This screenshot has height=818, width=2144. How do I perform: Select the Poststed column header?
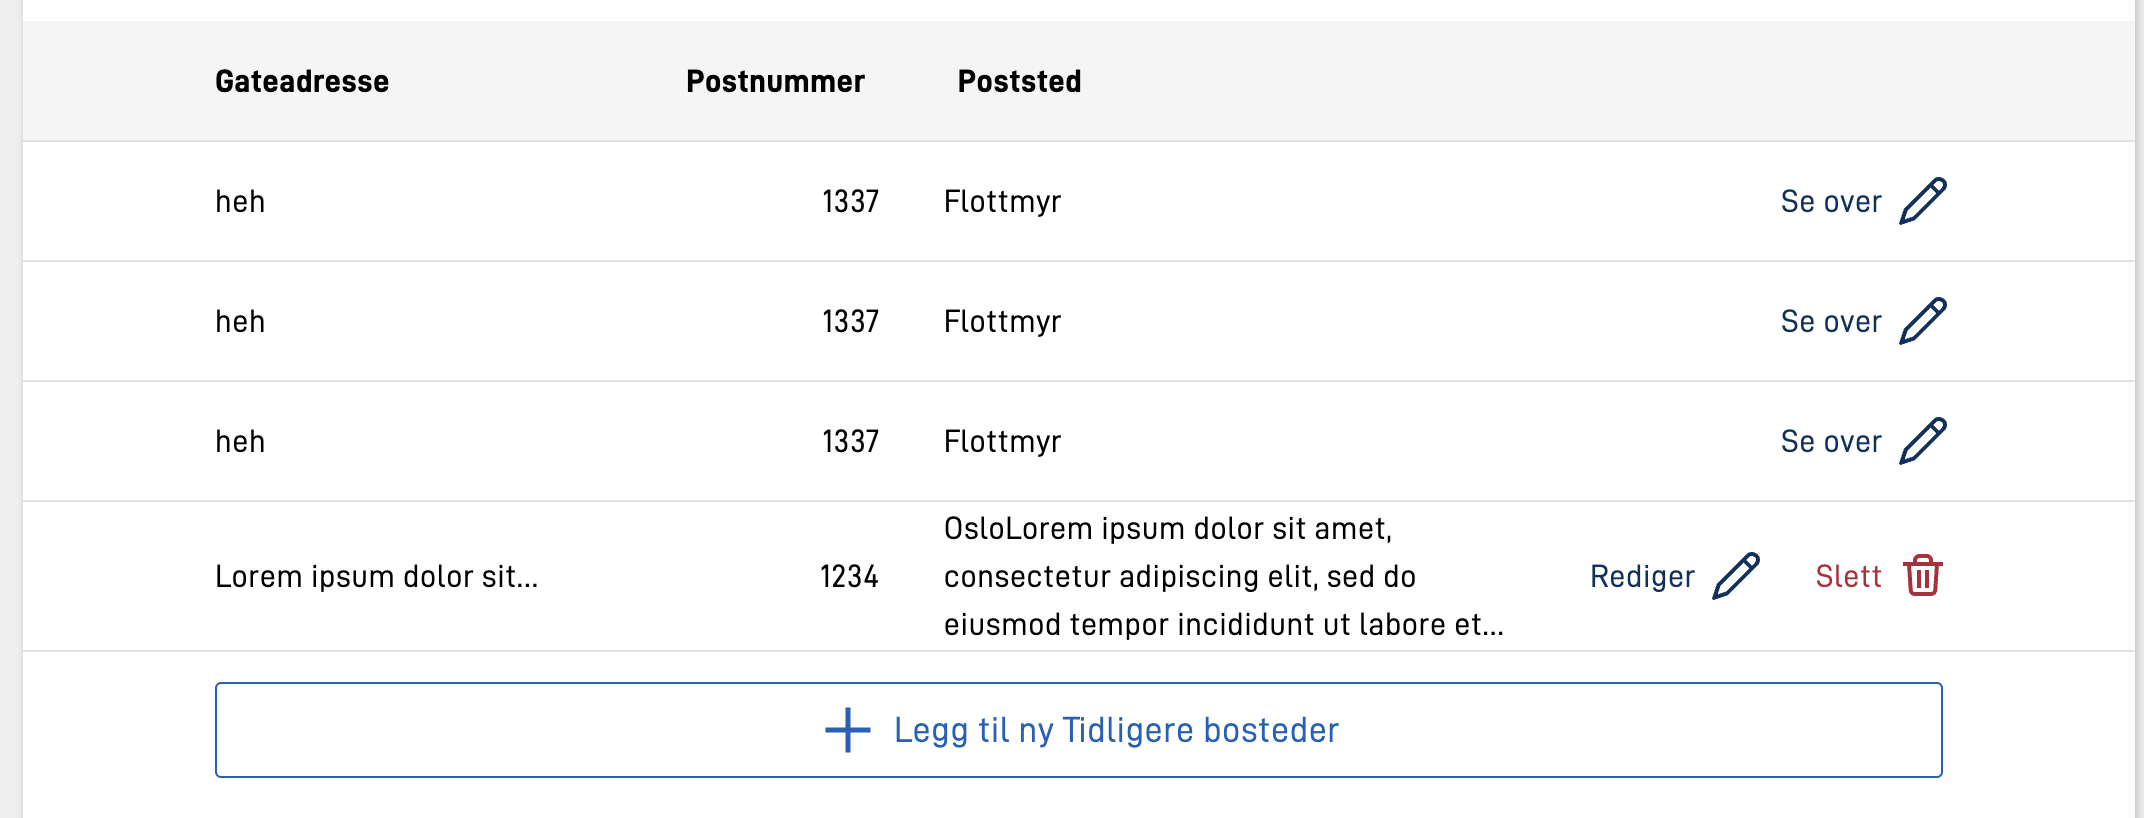1019,81
